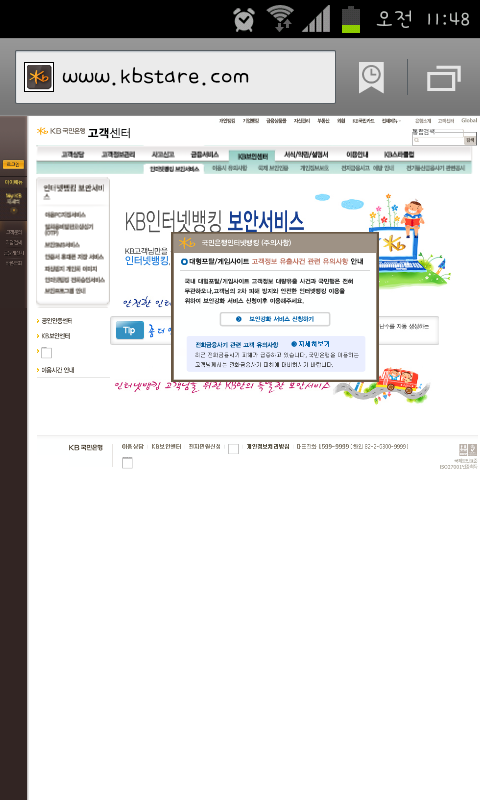Open the 고객상담 main menu tab
The image size is (480, 800).
pyautogui.click(x=72, y=154)
